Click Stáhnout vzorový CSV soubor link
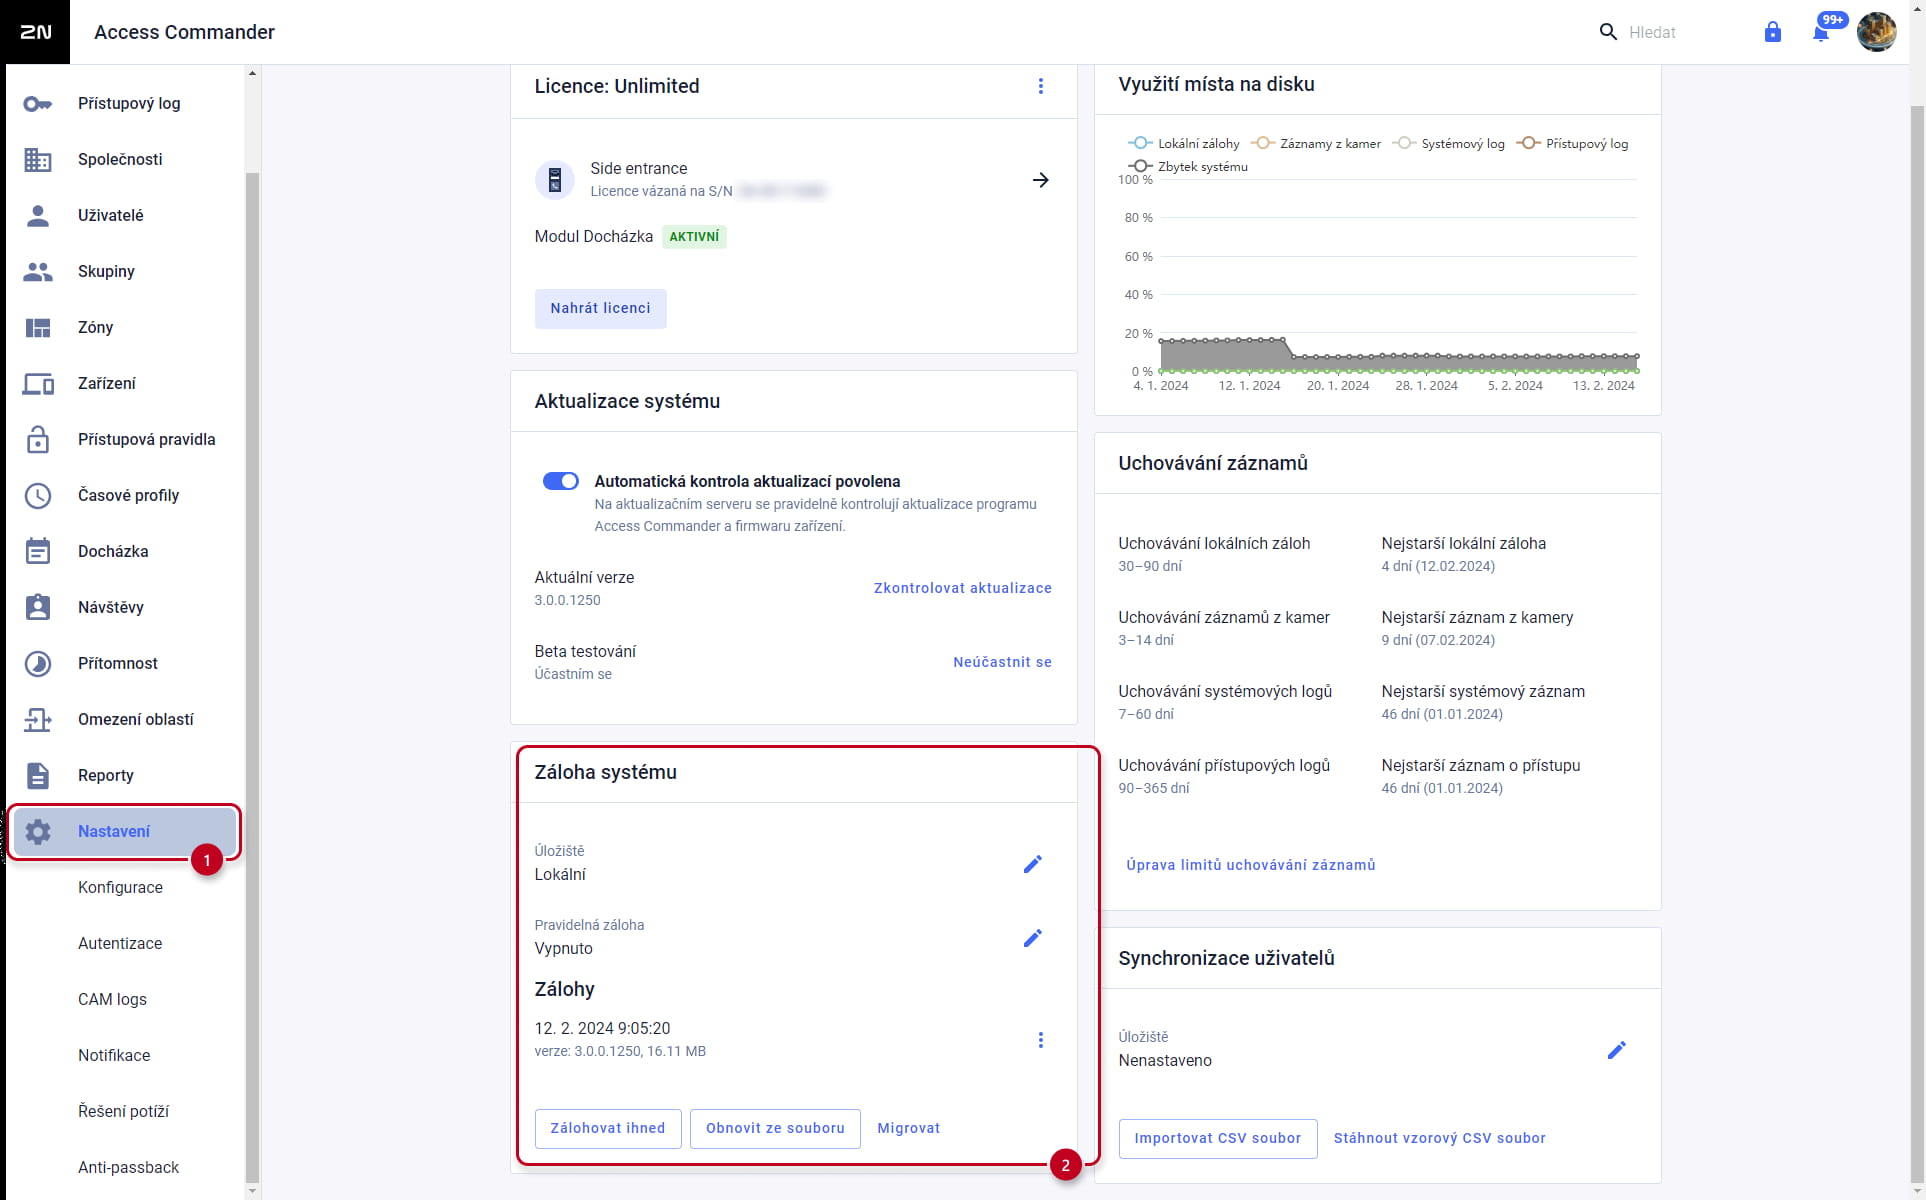This screenshot has width=1926, height=1200. tap(1439, 1138)
